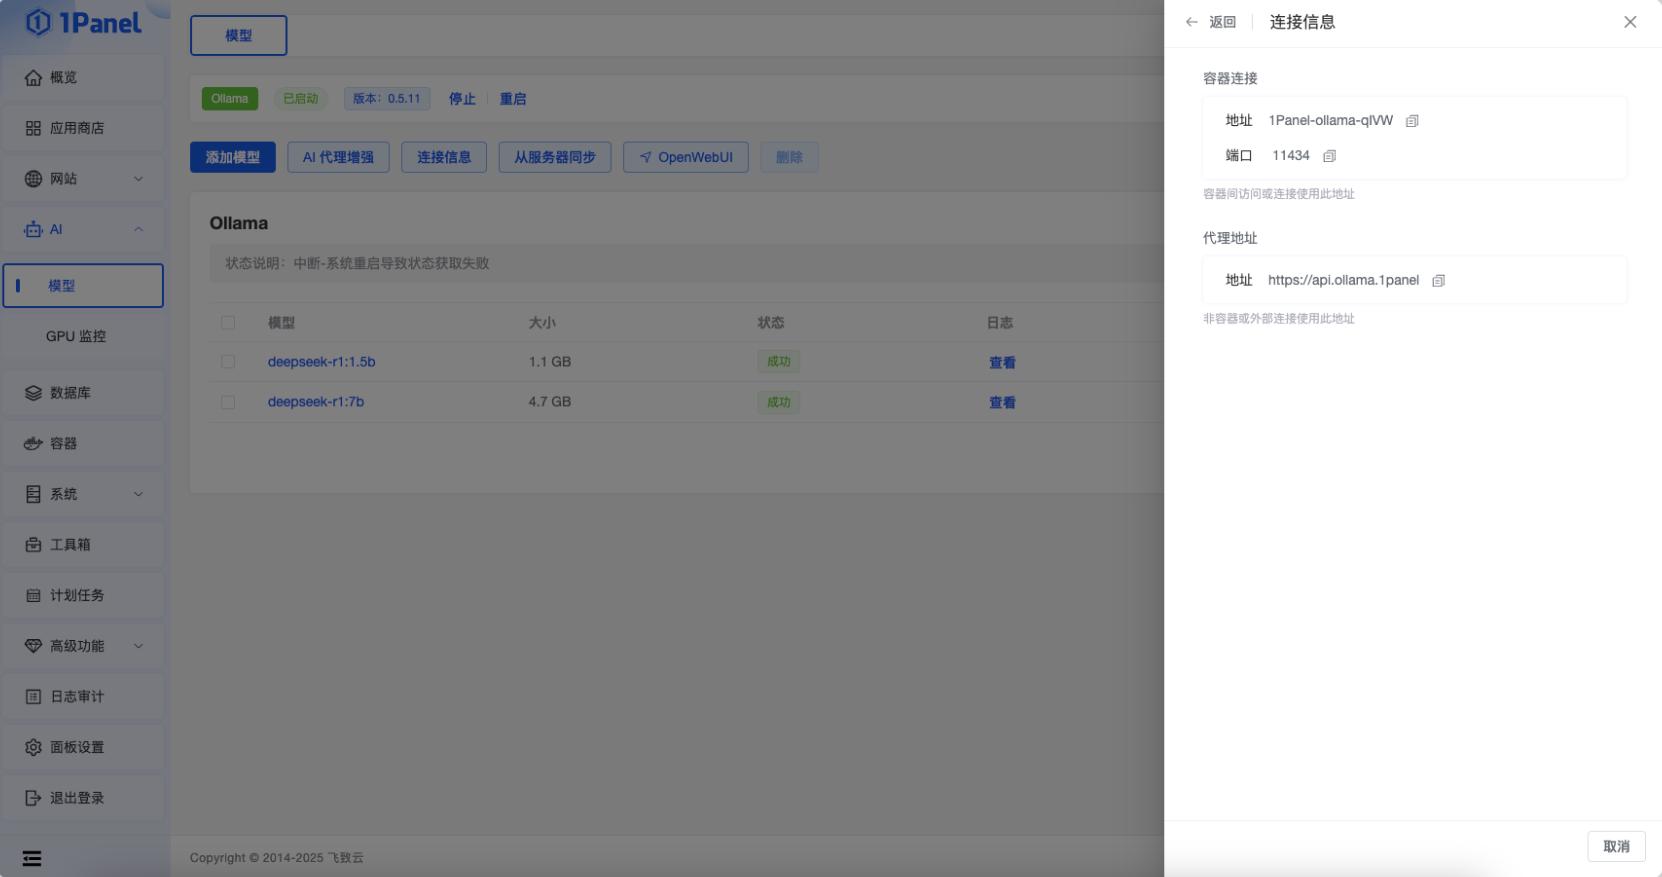
Task: Click the https://api.ollama.1panel address text
Action: pos(1343,281)
